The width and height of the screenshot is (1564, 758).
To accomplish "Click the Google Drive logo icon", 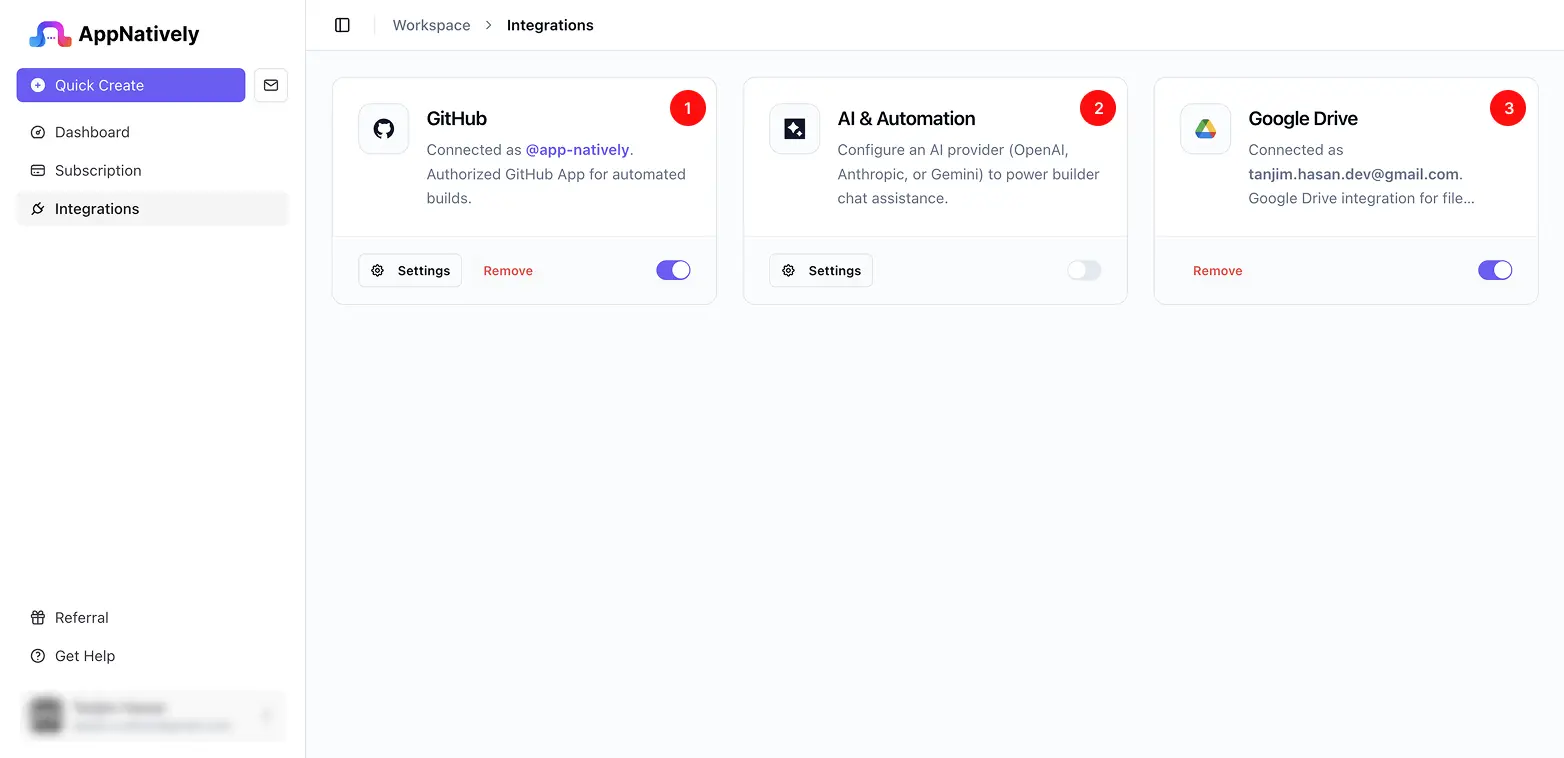I will click(x=1206, y=129).
